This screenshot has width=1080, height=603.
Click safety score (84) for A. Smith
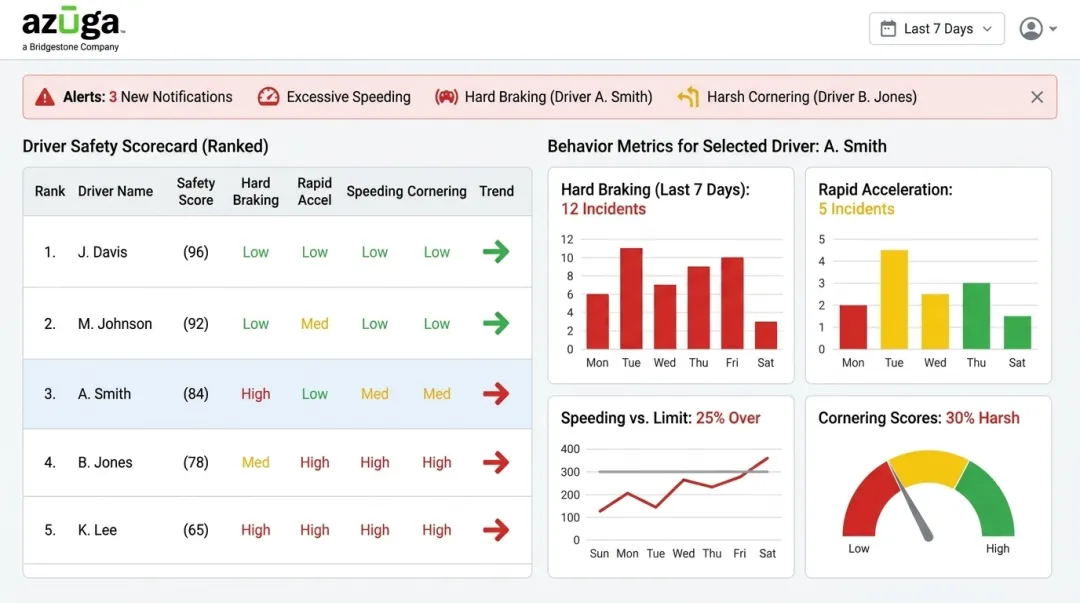point(196,394)
